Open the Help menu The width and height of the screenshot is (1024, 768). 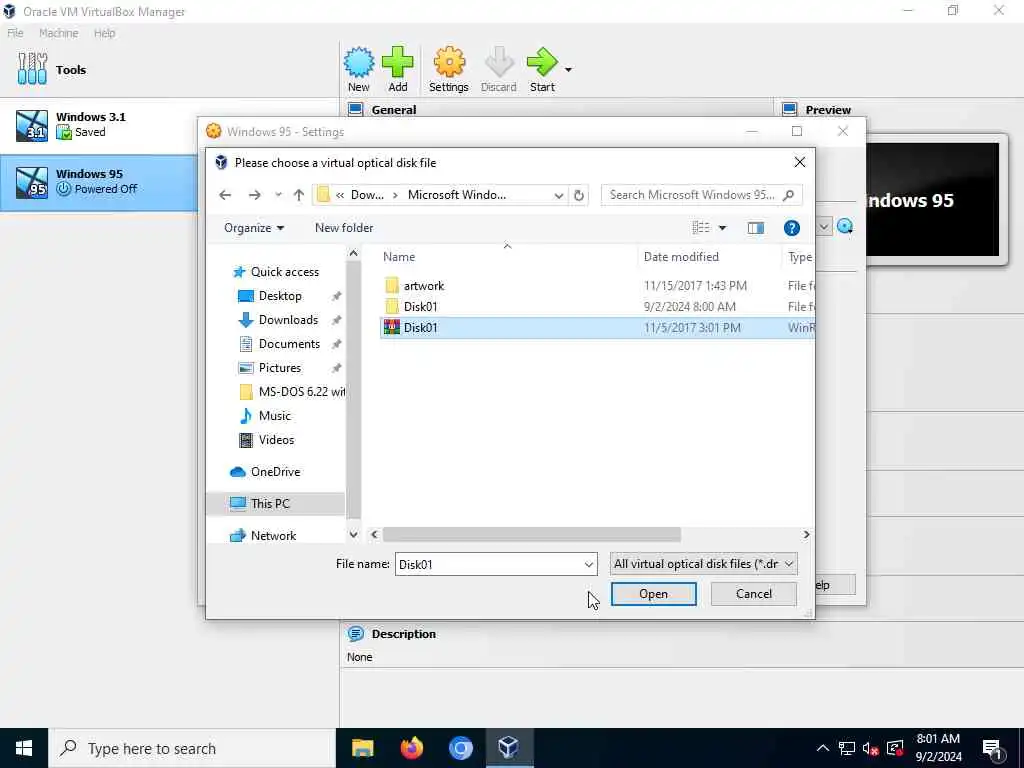click(104, 33)
